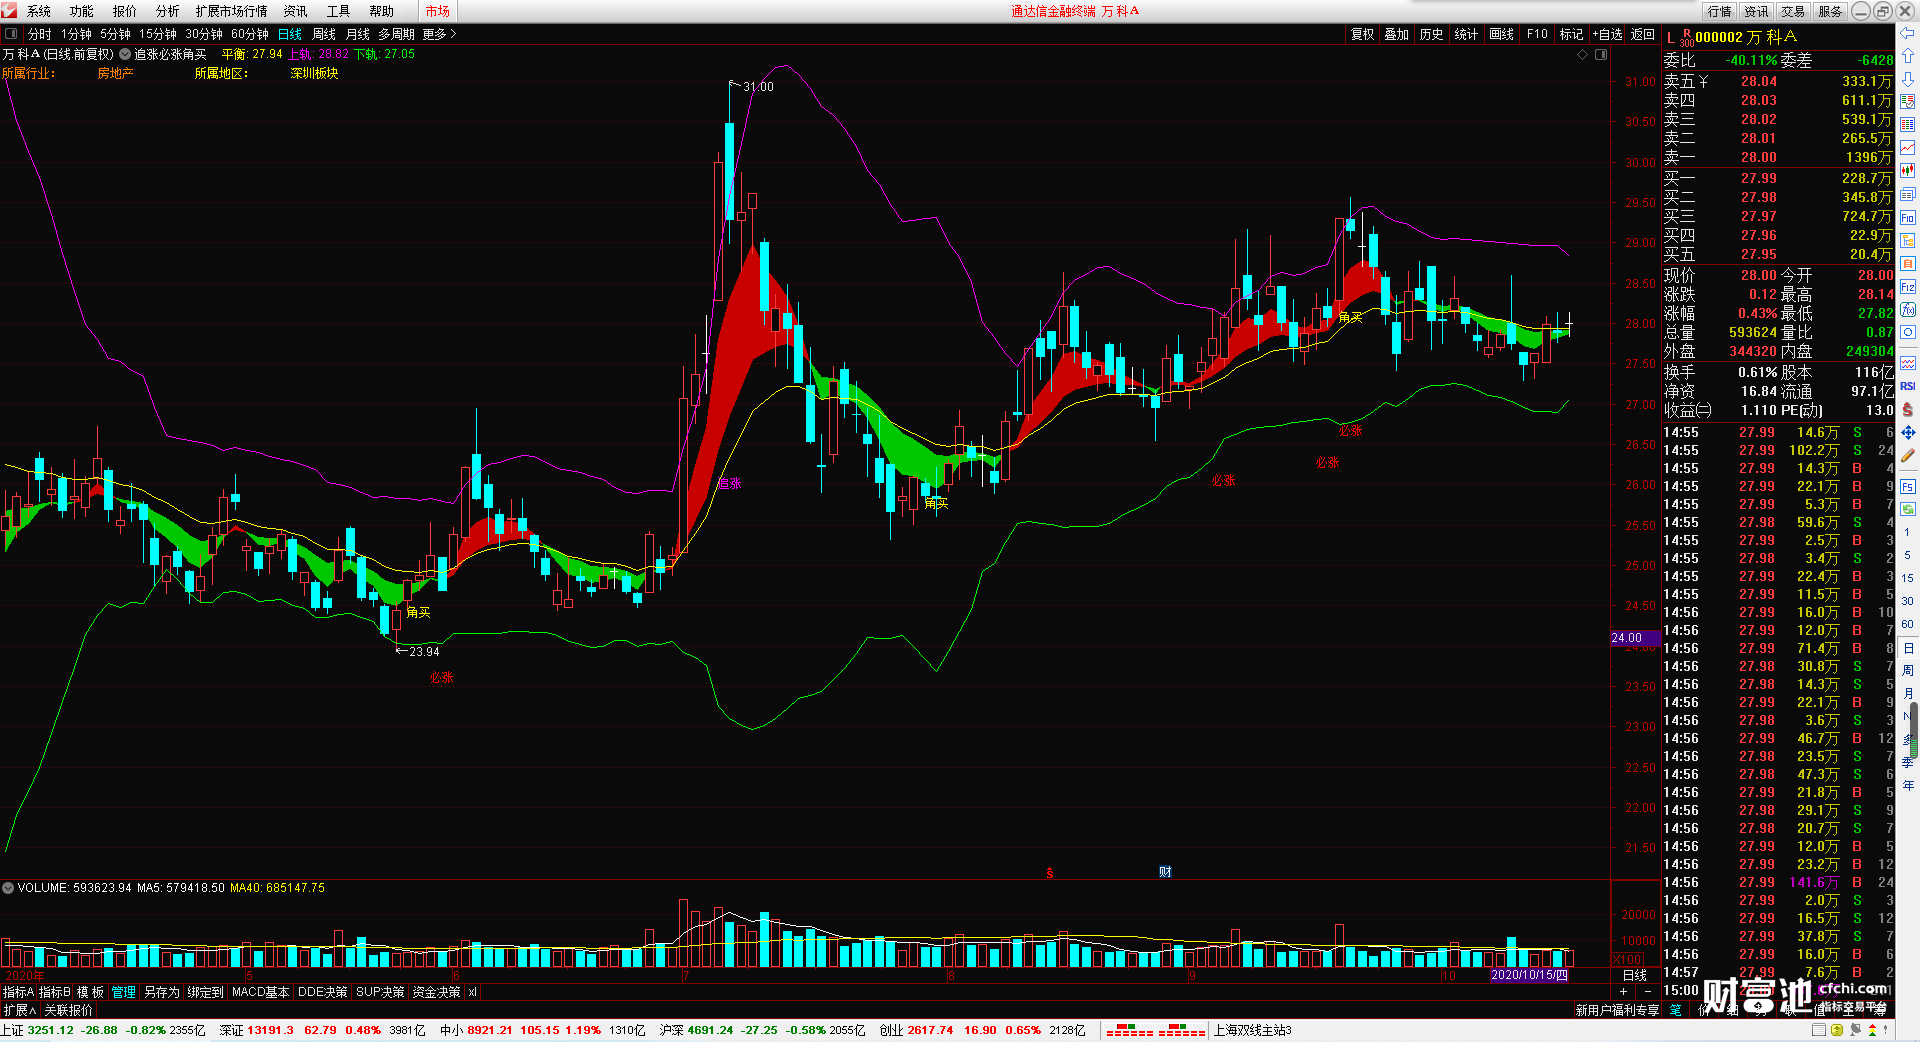Select sidebar 日 daily period button
The image size is (1920, 1042).
(1908, 648)
